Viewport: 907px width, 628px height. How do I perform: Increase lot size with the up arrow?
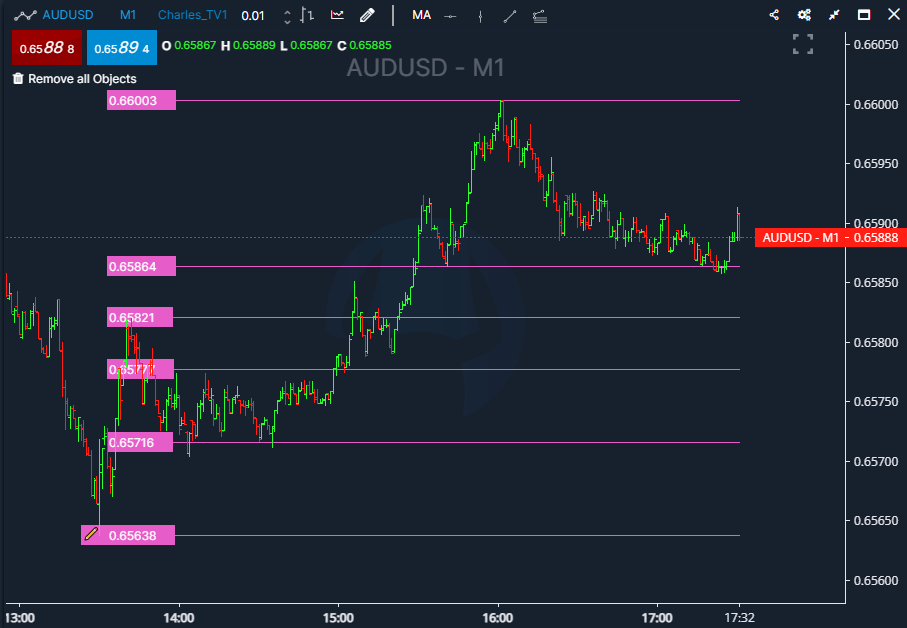click(287, 12)
